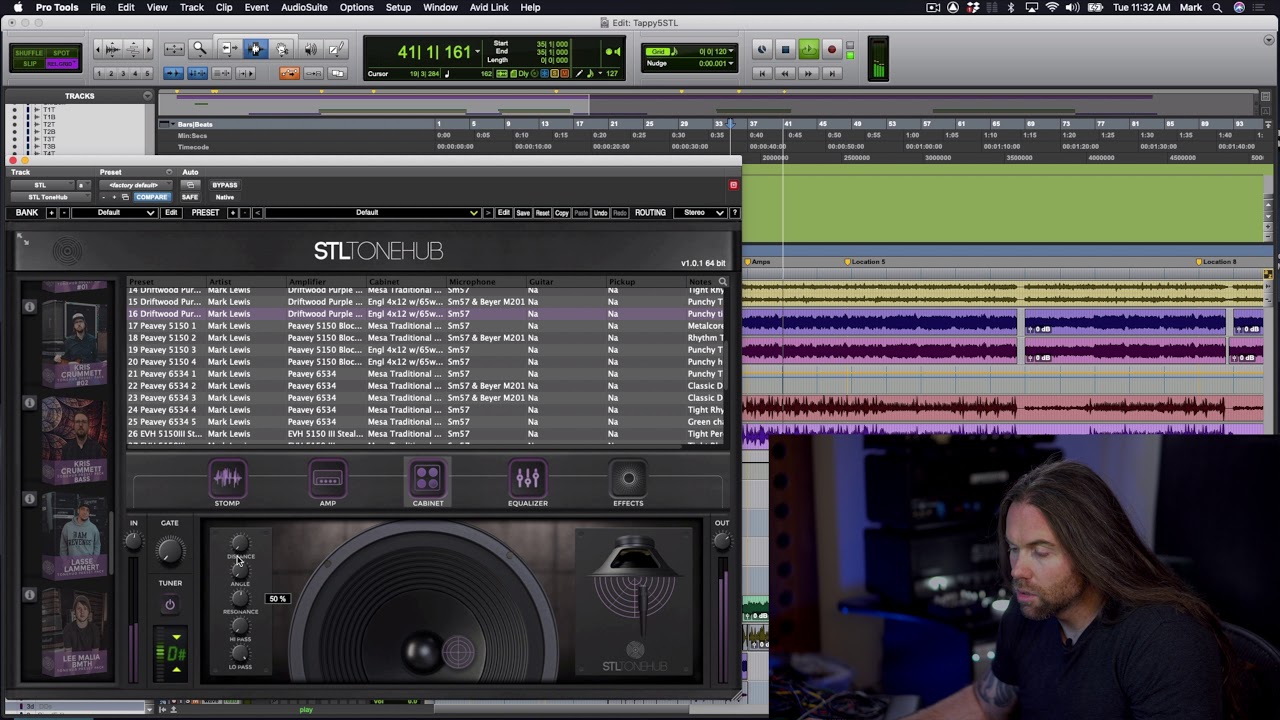
Task: Toggle the COMPARE button
Action: tap(152, 197)
